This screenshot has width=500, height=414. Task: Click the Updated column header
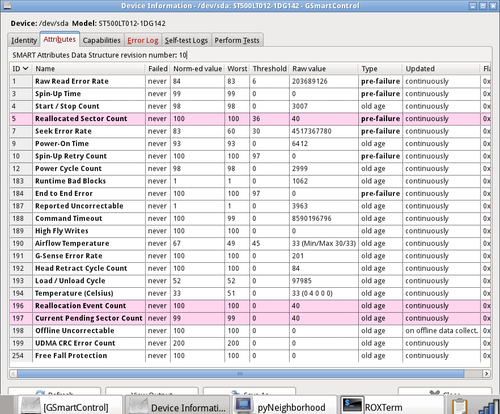441,69
